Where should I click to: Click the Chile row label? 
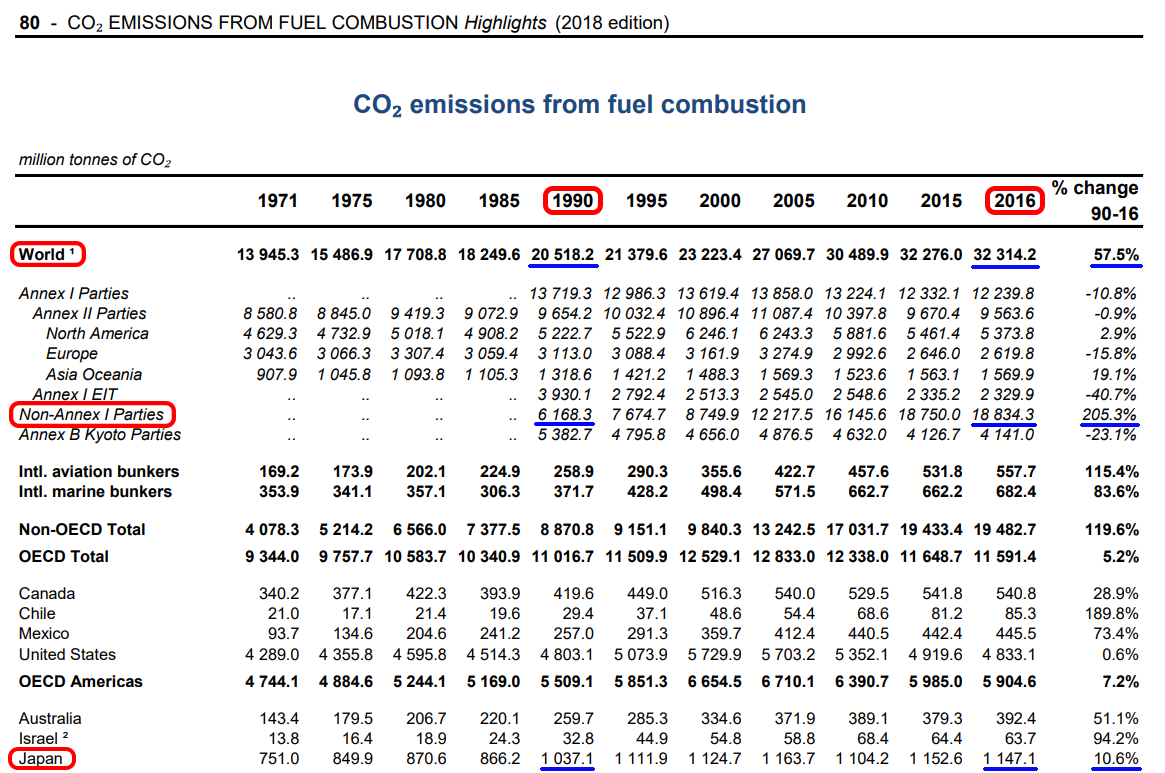pos(37,613)
